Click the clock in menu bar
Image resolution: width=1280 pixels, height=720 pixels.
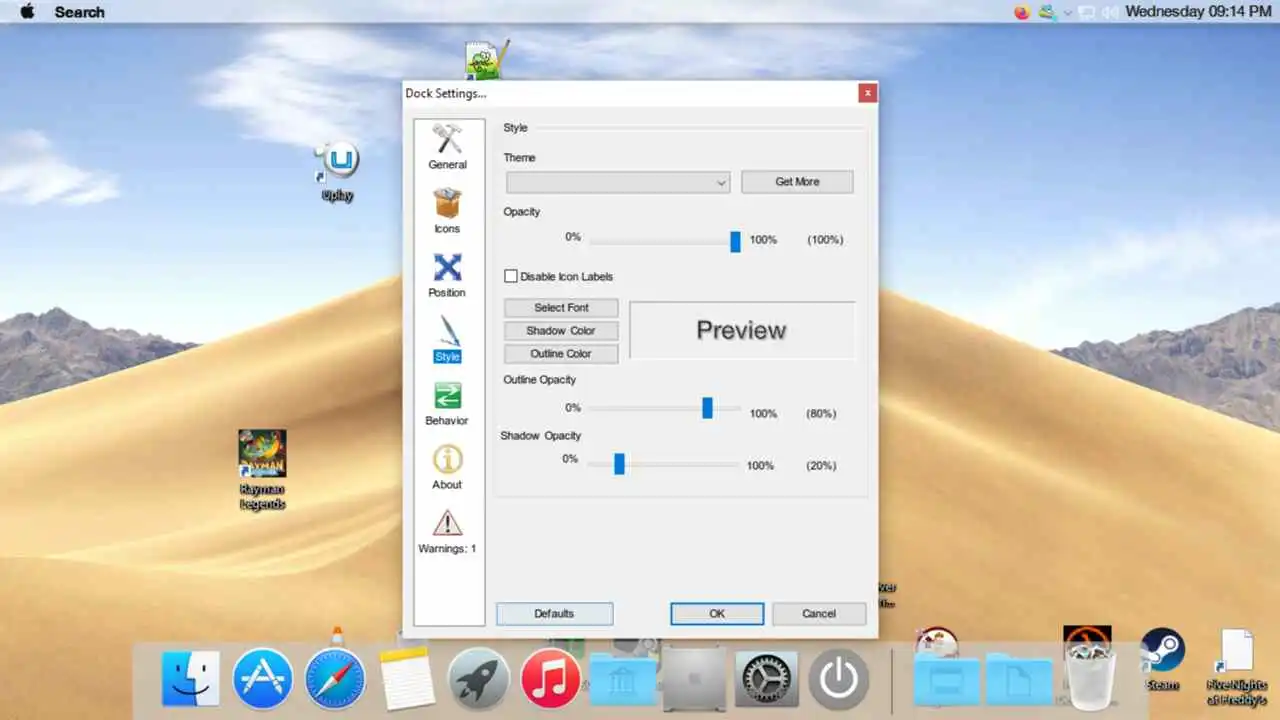(1198, 12)
